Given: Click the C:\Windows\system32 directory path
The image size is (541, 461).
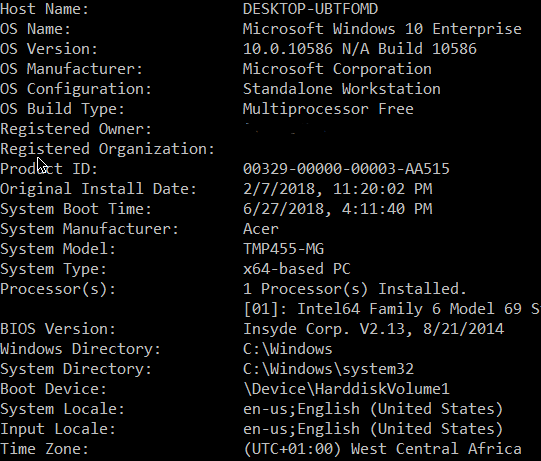Looking at the screenshot, I should [328, 369].
